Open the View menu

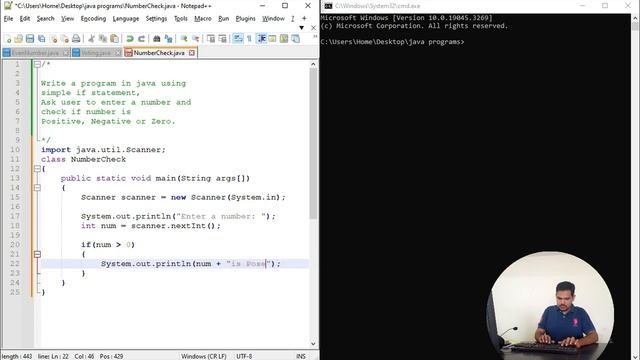pyautogui.click(x=68, y=19)
